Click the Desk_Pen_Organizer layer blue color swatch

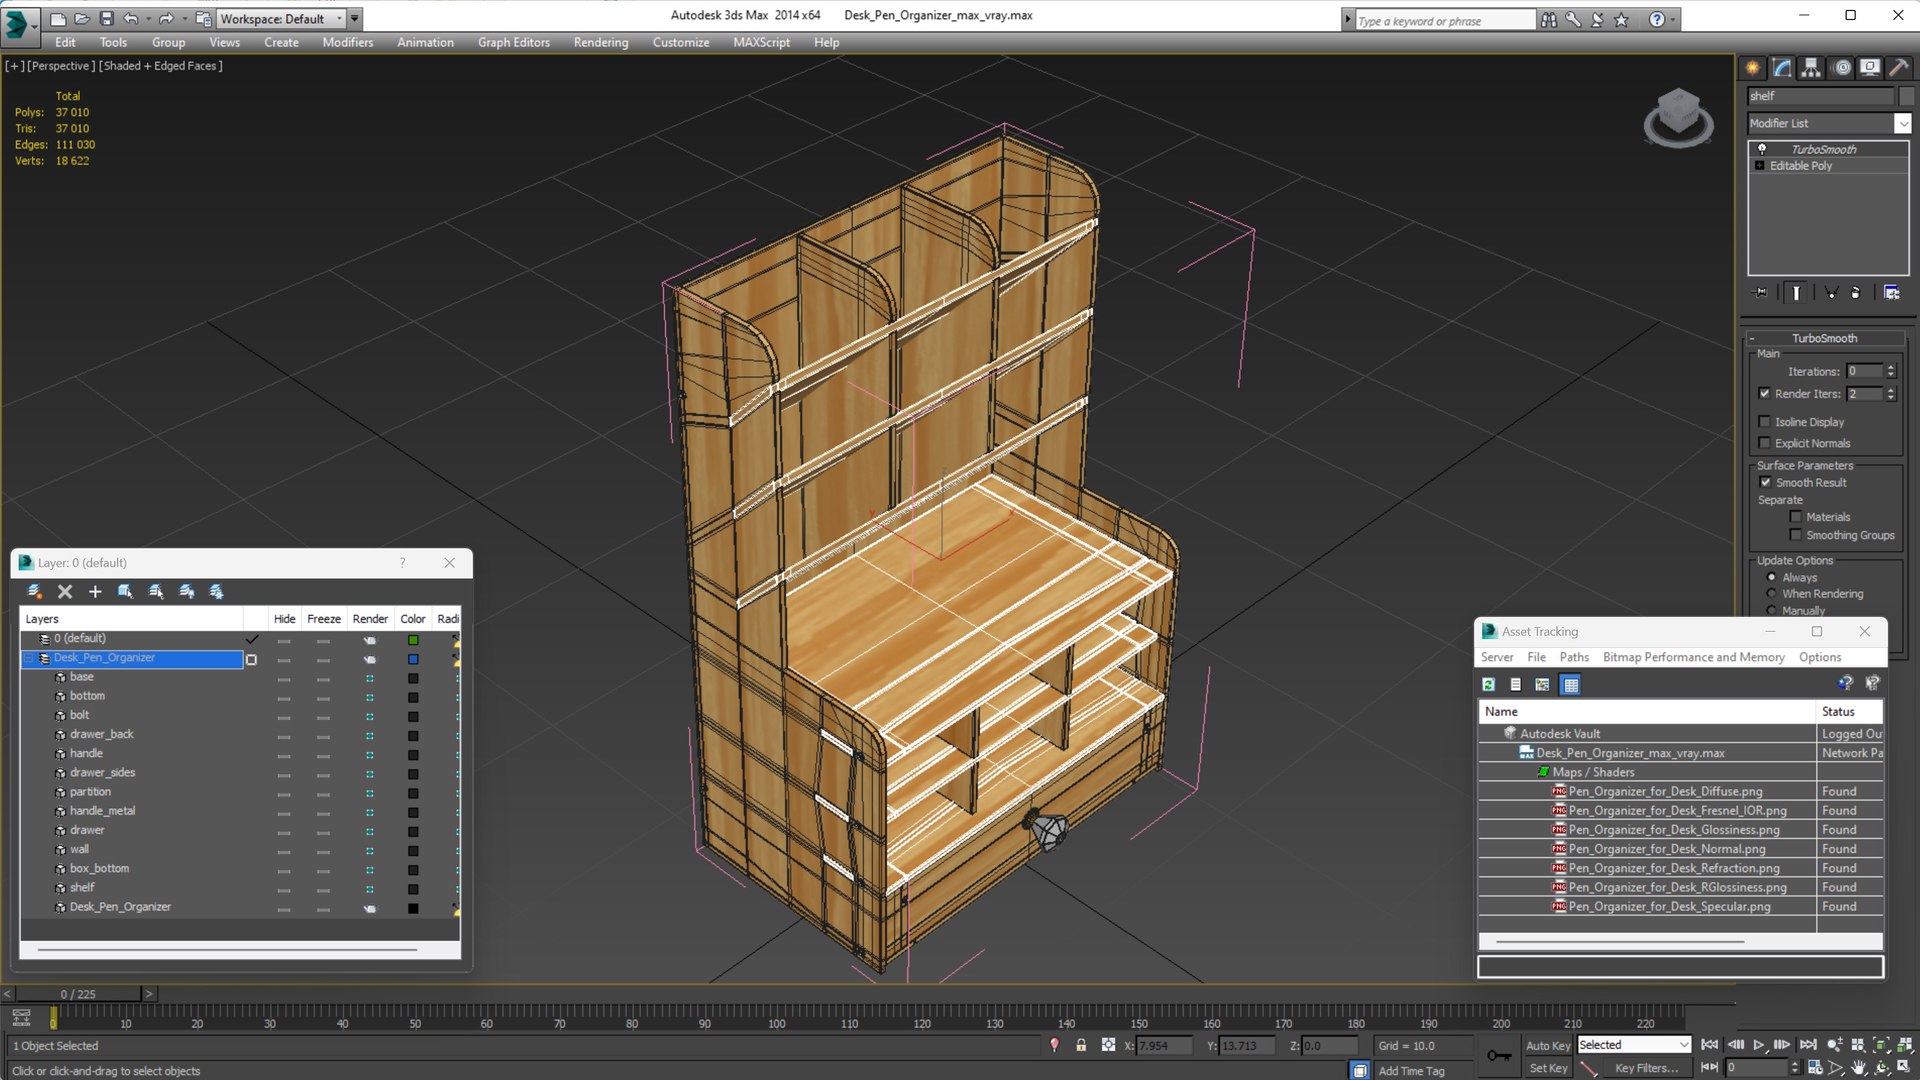(413, 659)
